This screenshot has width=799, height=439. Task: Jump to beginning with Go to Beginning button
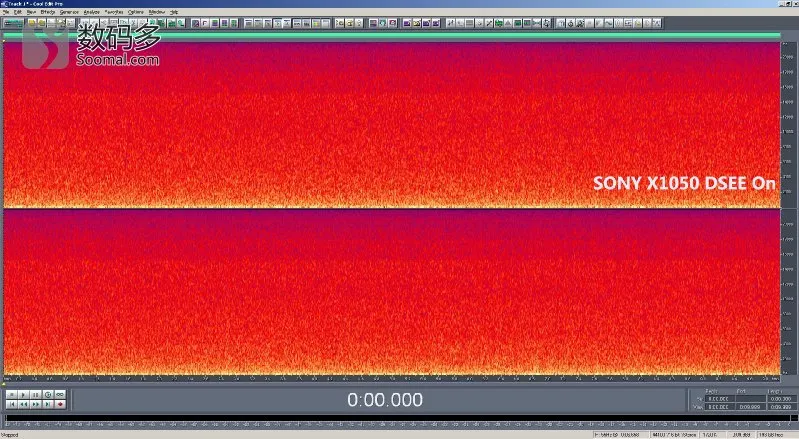point(12,404)
